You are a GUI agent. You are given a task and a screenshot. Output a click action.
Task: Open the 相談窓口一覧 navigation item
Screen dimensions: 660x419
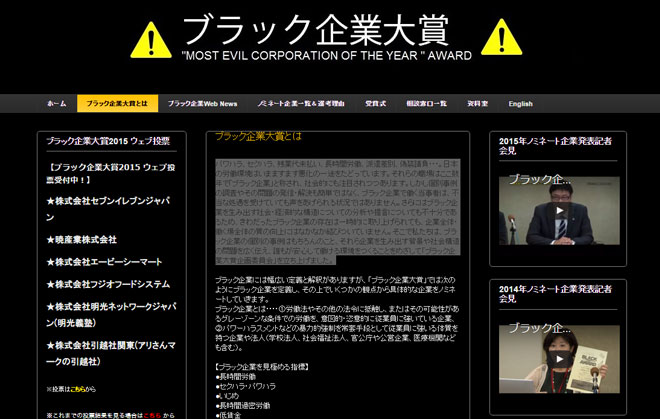[x=425, y=104]
